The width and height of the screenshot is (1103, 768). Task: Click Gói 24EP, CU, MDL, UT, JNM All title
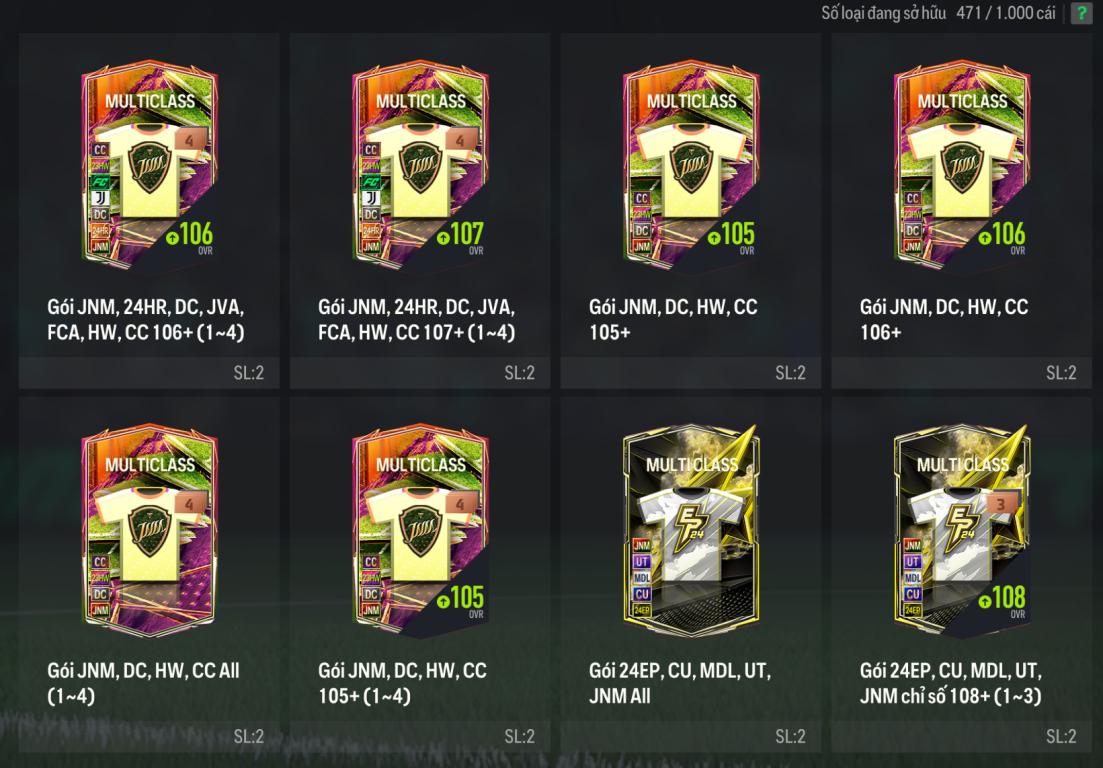680,683
